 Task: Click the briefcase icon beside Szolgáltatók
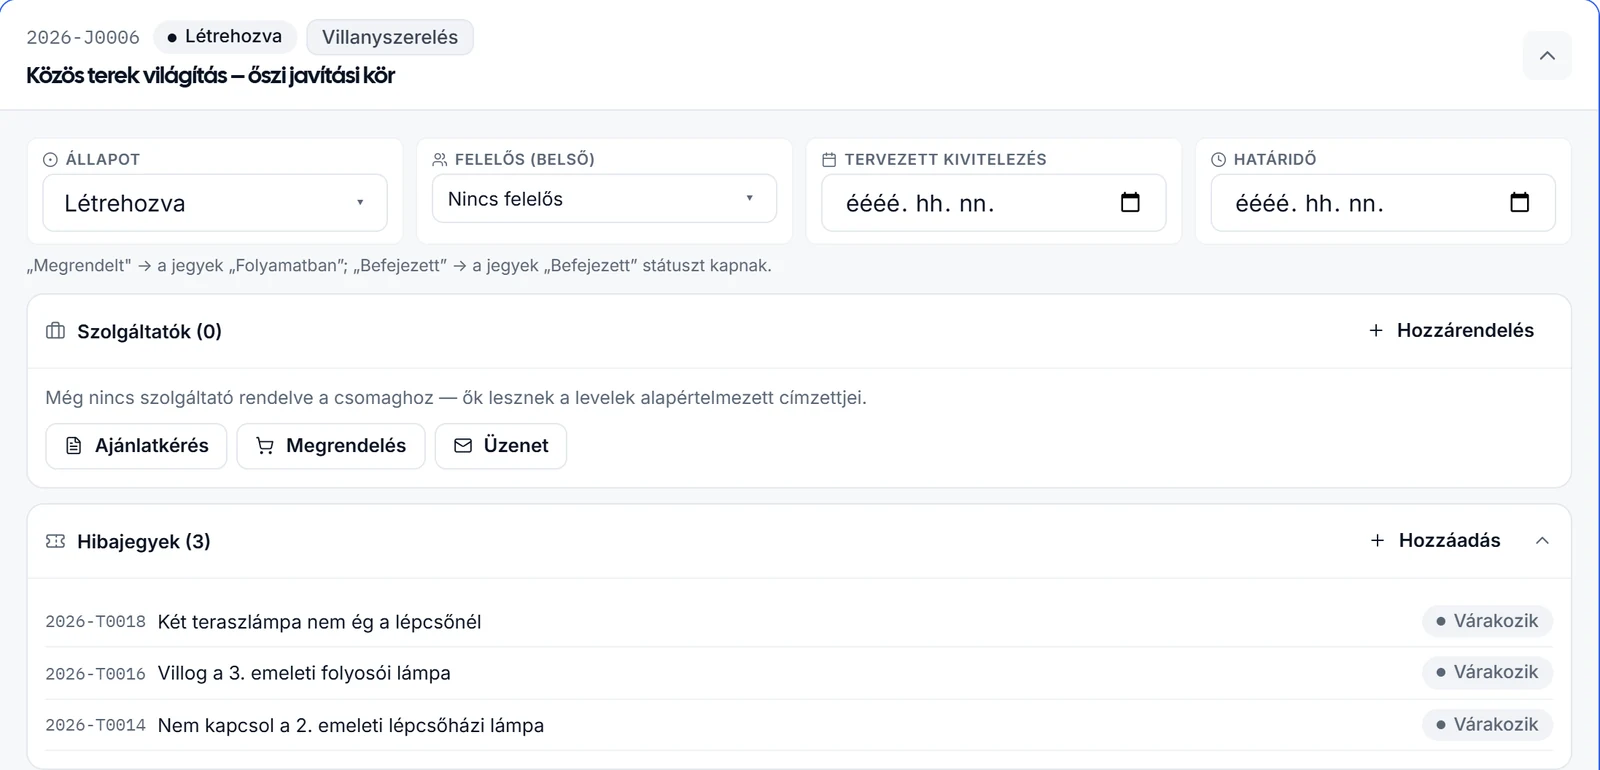click(56, 331)
